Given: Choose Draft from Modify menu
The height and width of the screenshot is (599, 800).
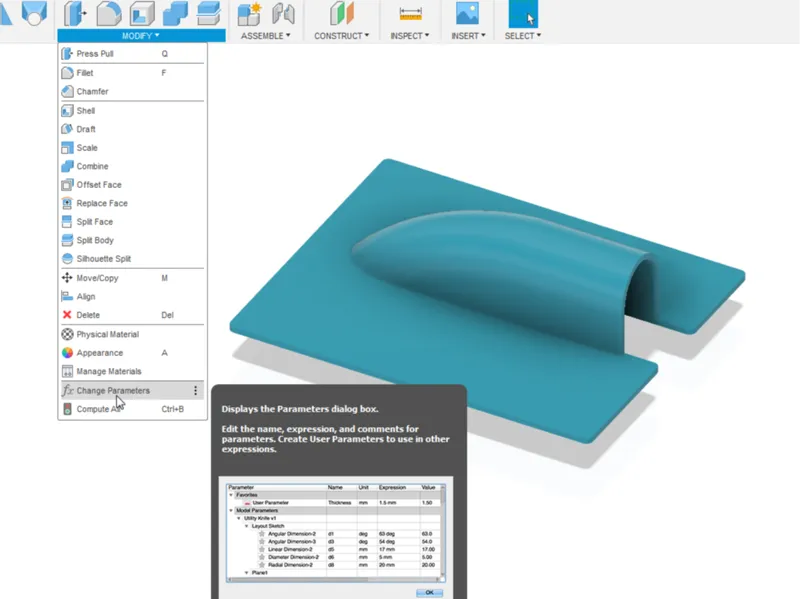Looking at the screenshot, I should tap(132, 129).
